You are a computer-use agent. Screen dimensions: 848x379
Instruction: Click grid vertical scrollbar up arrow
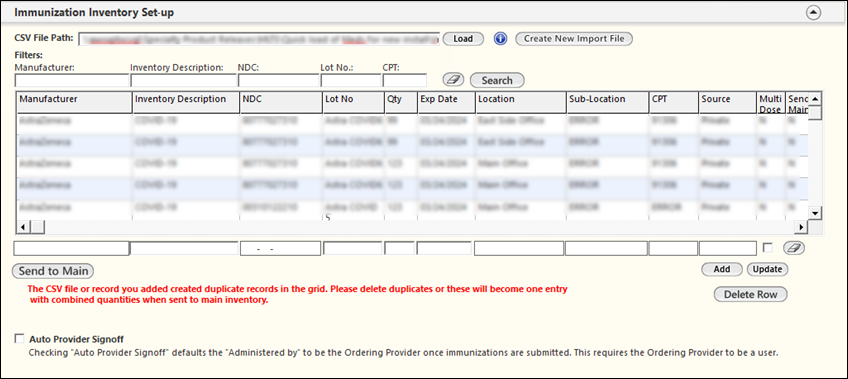click(815, 98)
